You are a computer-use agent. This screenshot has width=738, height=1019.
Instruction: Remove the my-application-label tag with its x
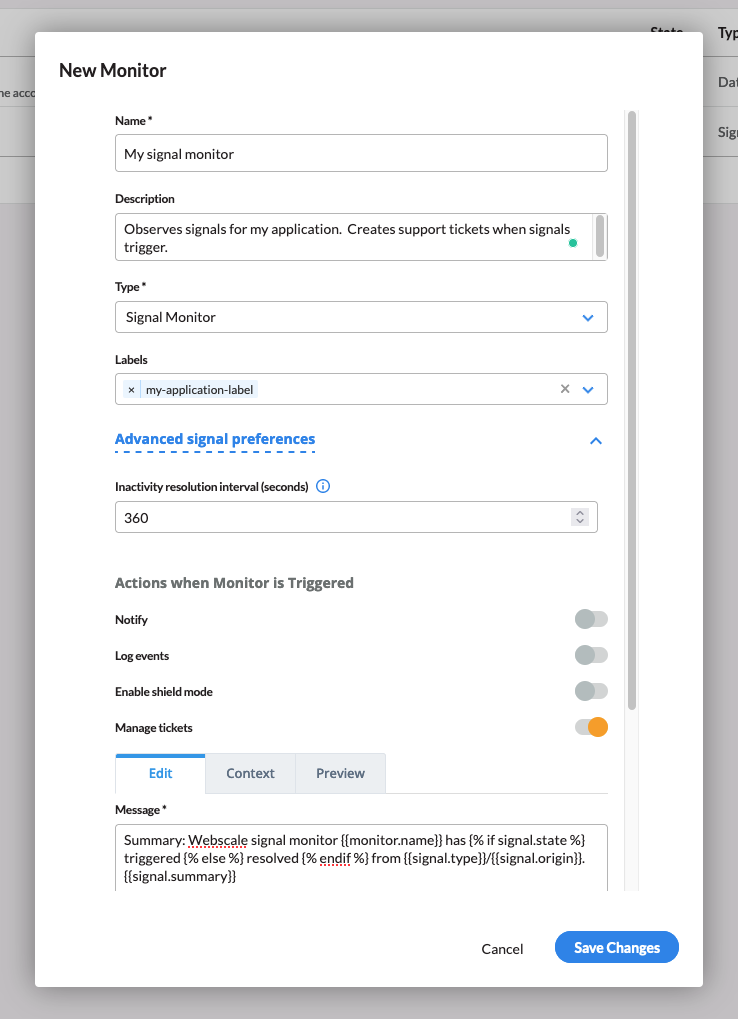click(x=131, y=390)
